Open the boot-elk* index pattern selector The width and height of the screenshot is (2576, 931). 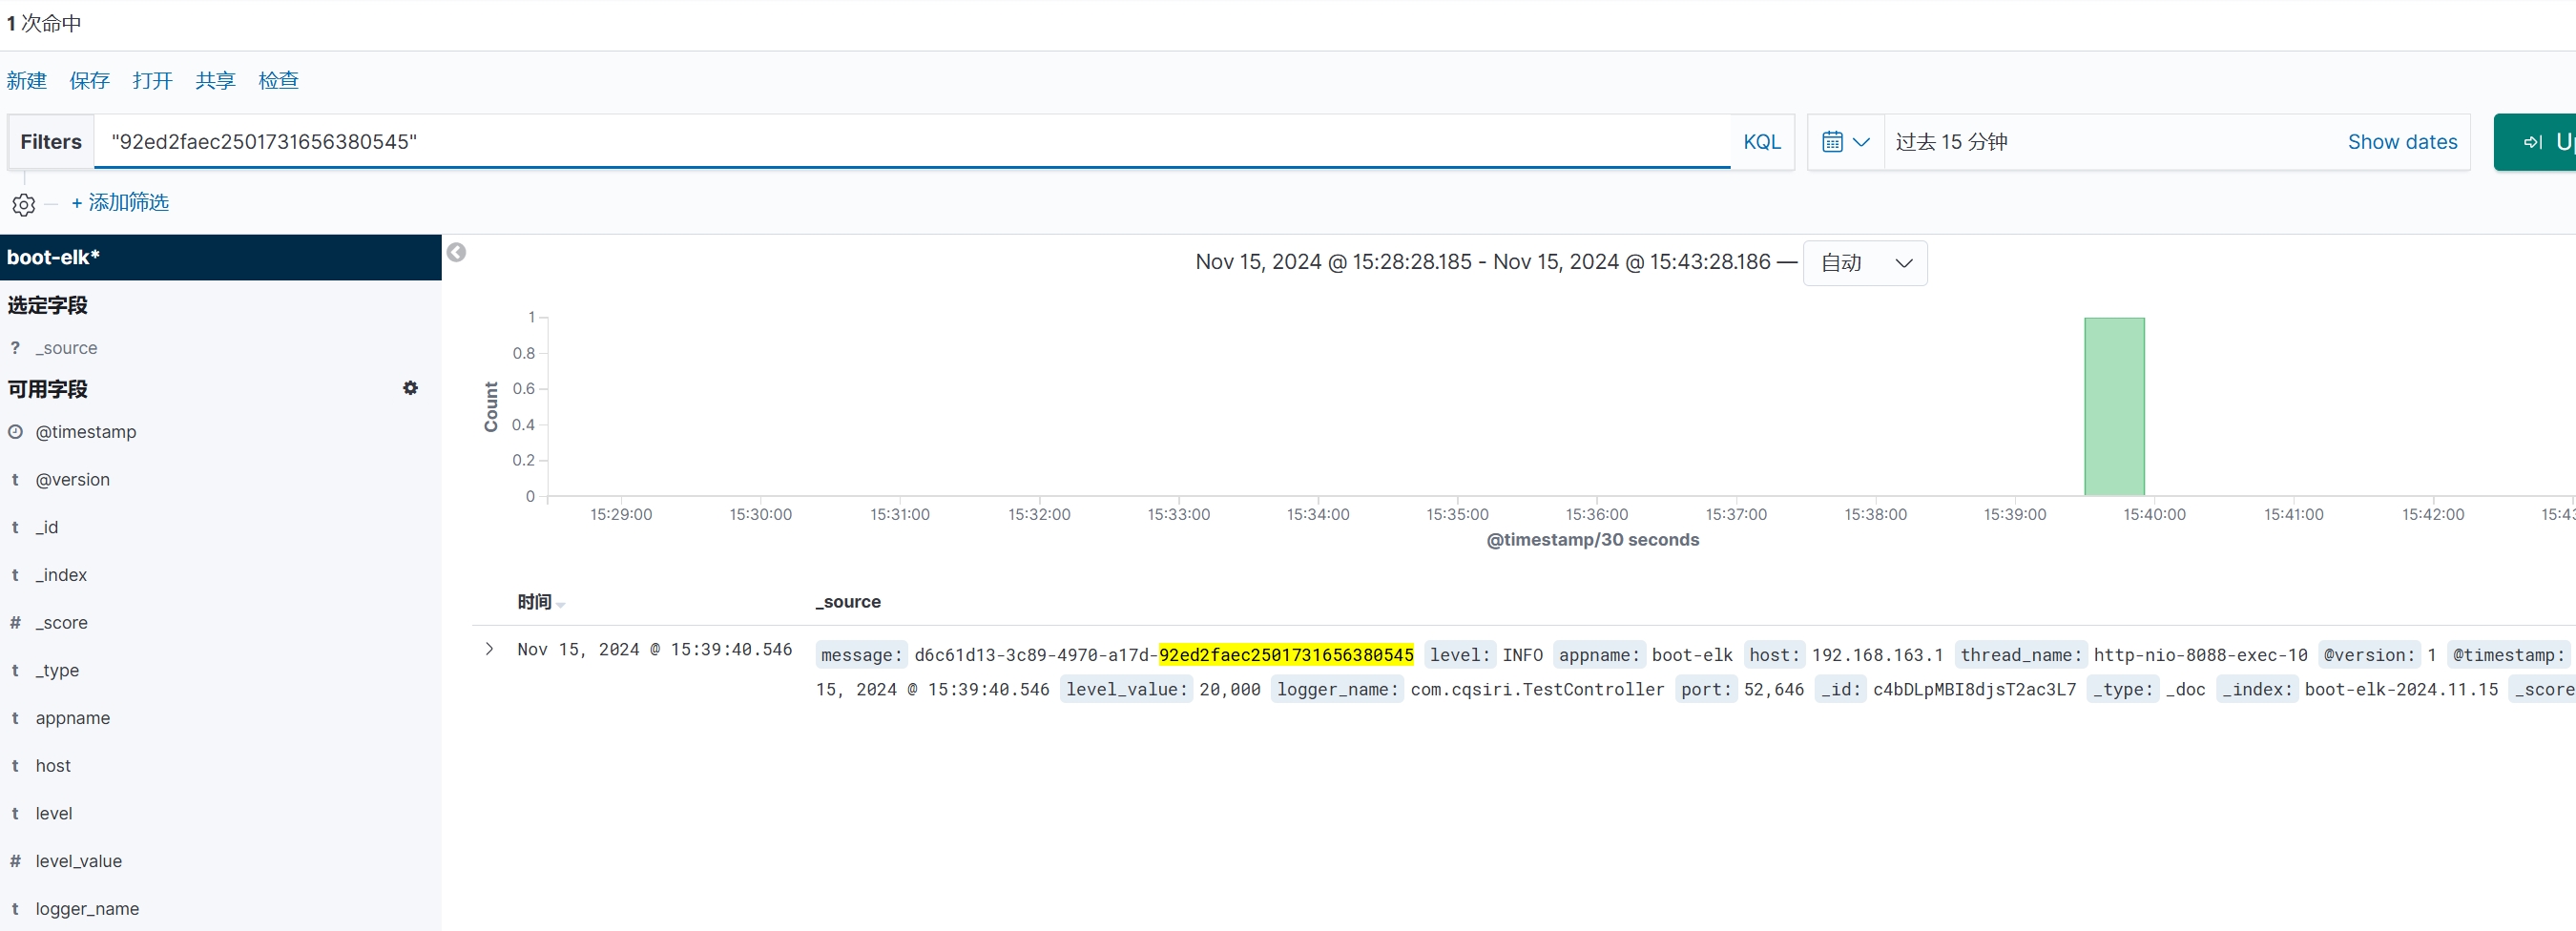pyautogui.click(x=220, y=257)
